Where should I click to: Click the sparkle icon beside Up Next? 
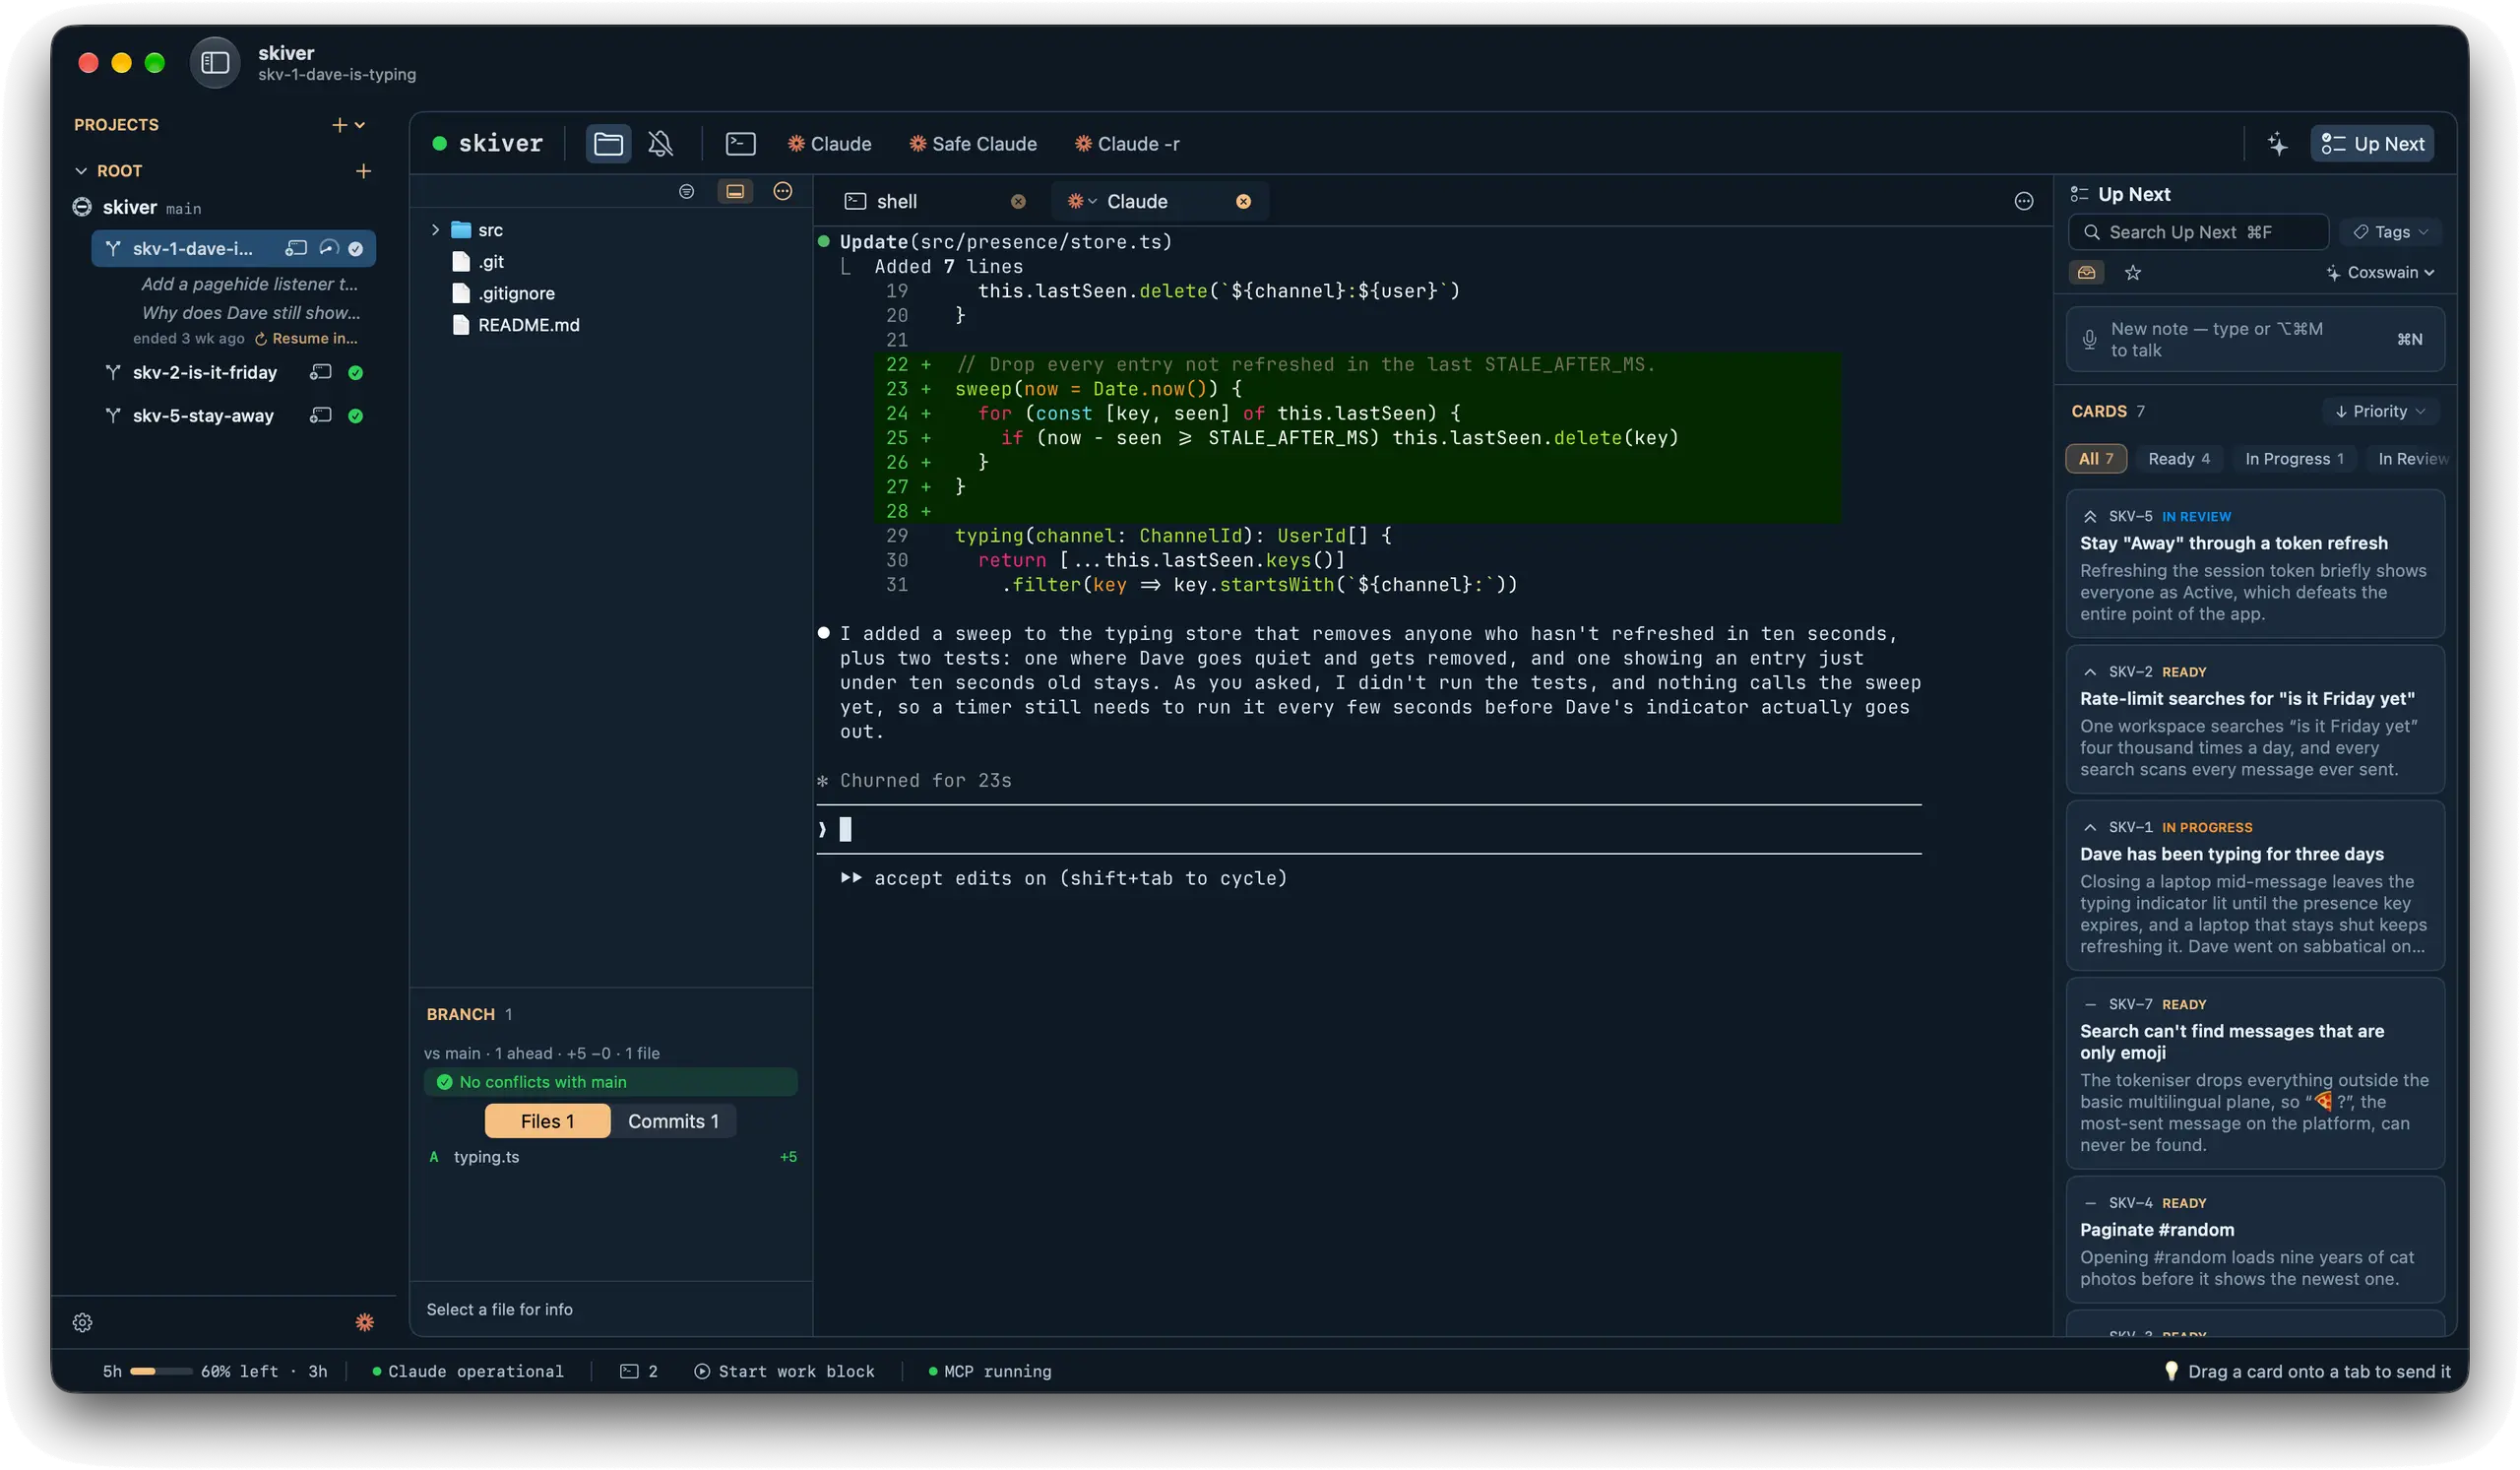coord(2277,144)
